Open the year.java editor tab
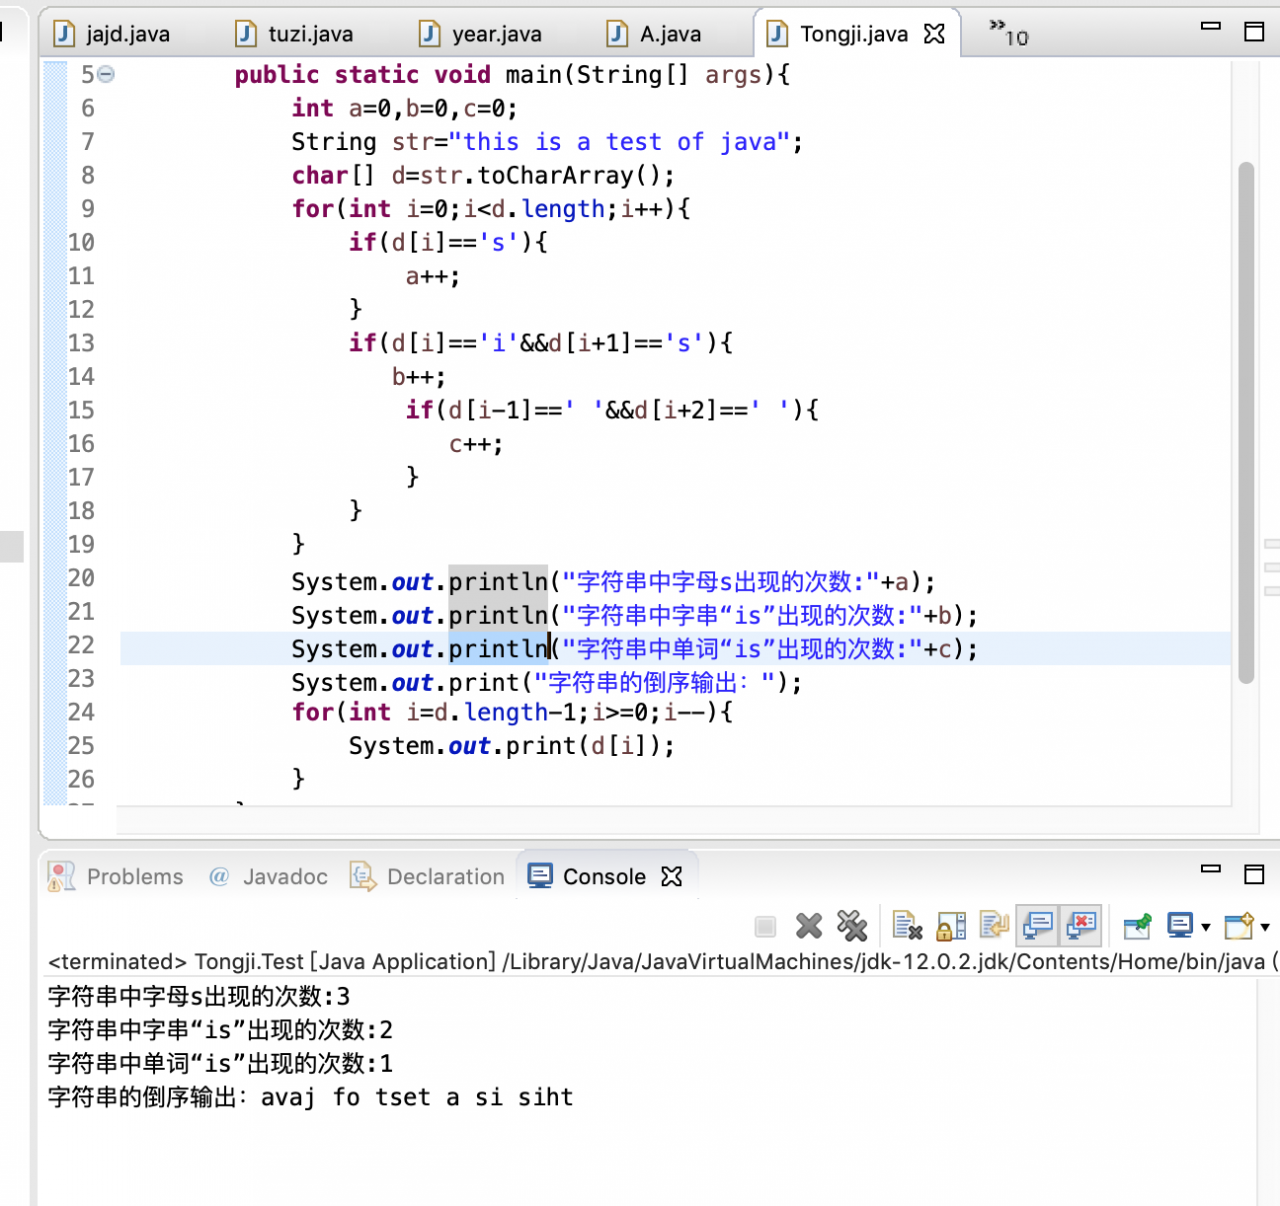 point(480,34)
